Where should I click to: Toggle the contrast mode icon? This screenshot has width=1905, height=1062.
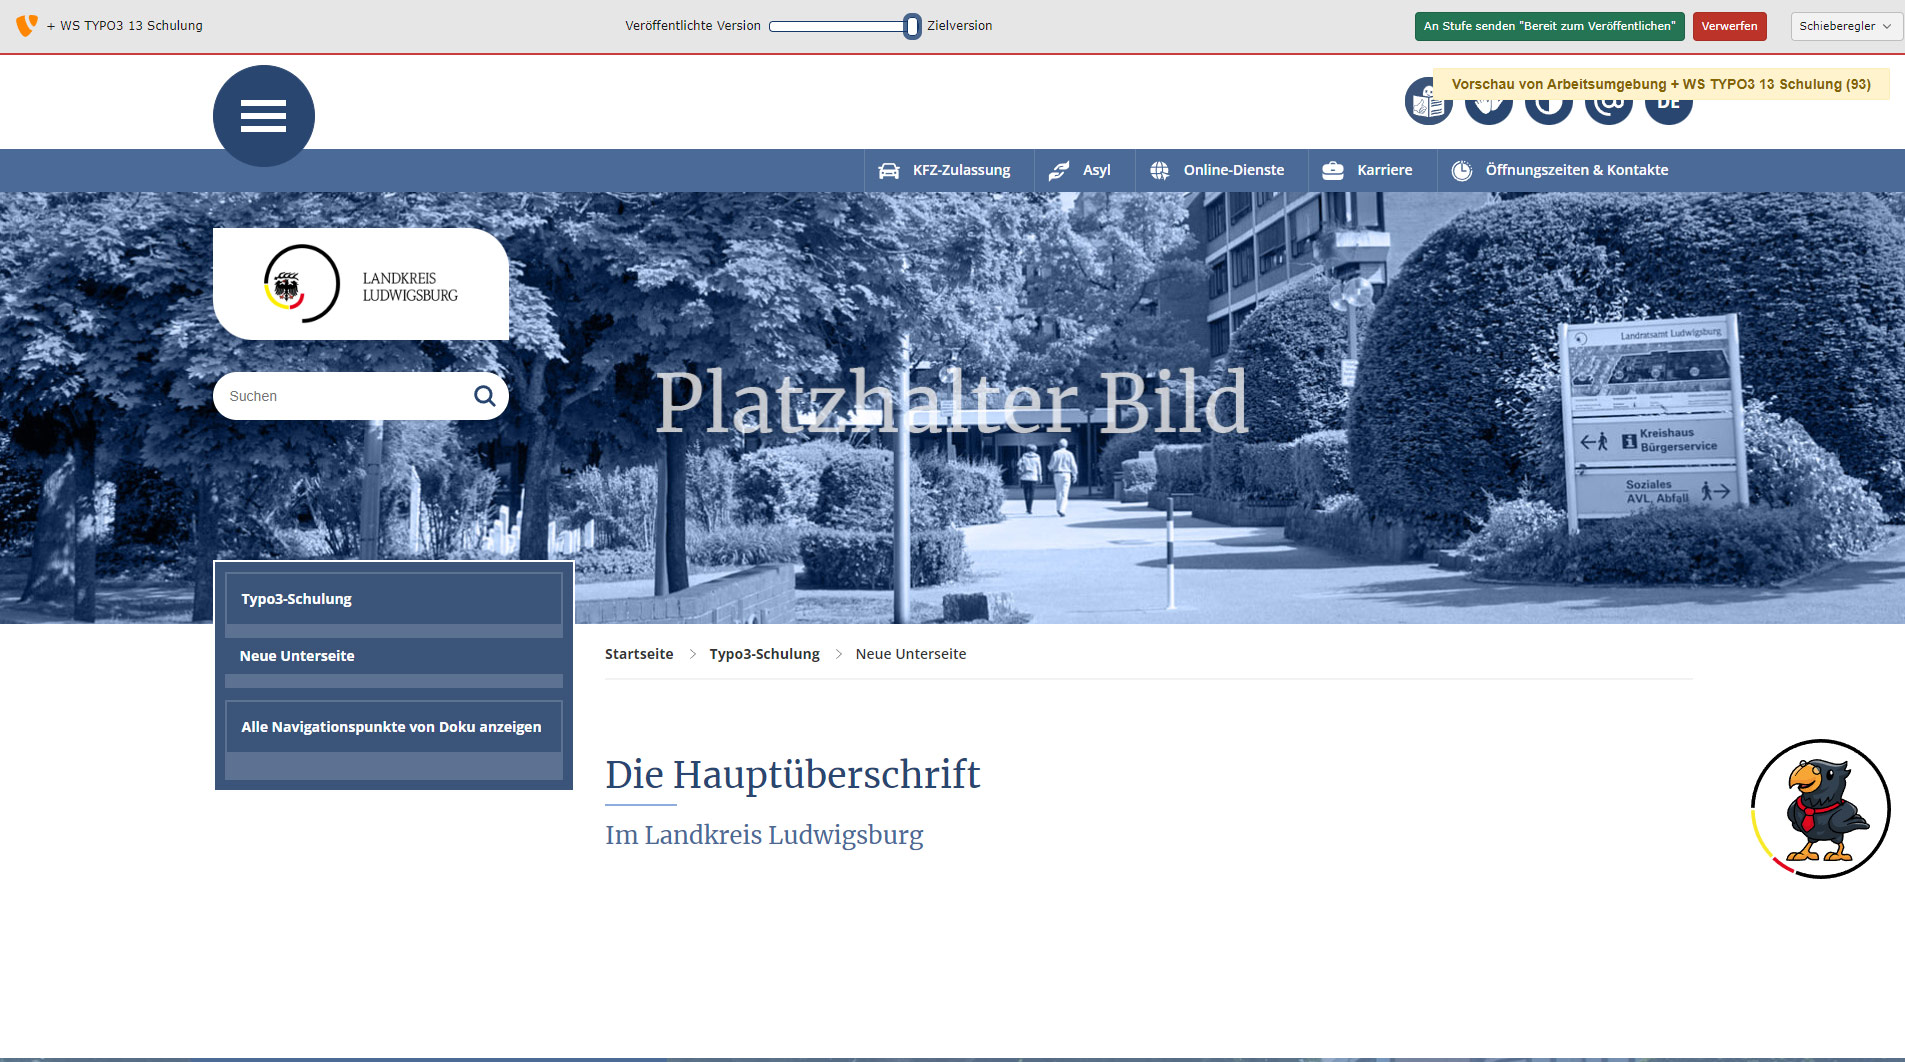tap(1548, 112)
